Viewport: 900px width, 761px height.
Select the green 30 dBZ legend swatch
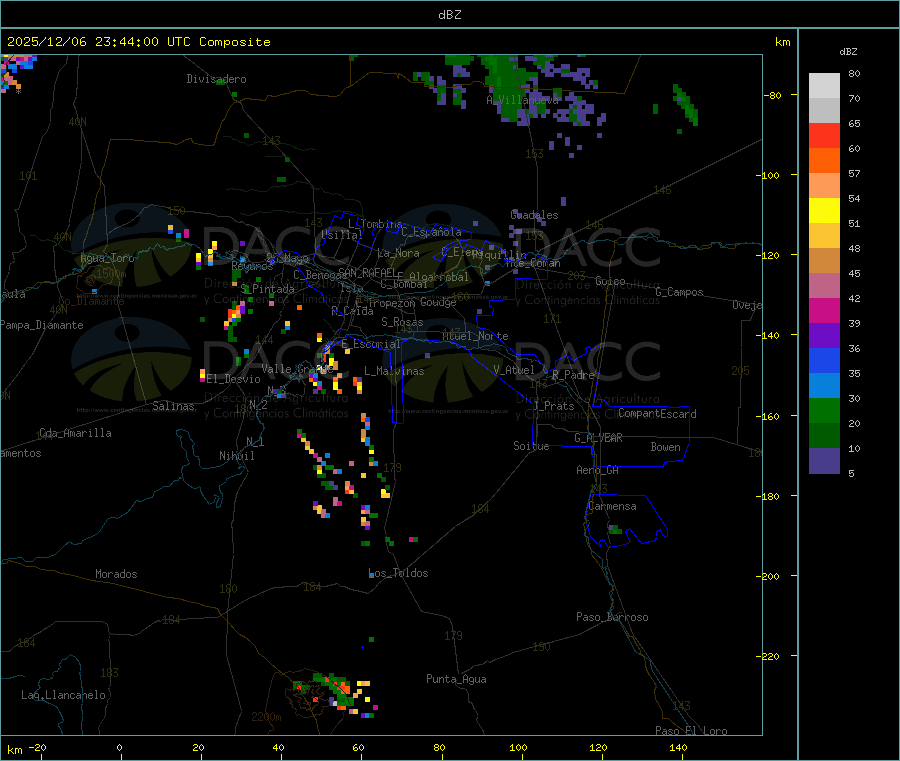824,410
